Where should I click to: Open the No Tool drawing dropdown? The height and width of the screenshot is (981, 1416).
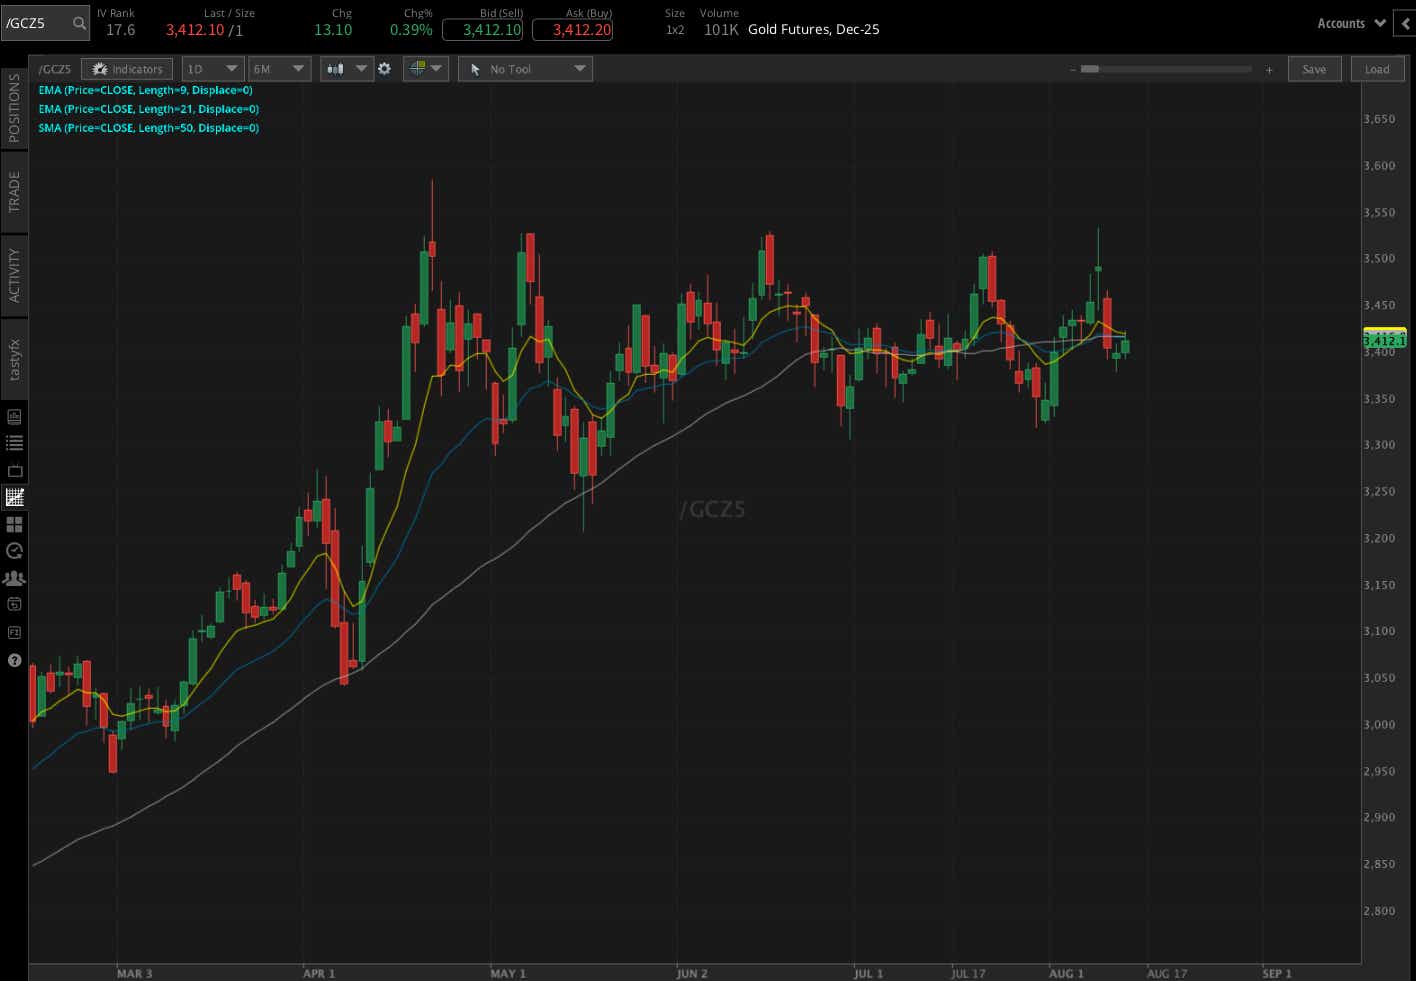click(x=525, y=69)
